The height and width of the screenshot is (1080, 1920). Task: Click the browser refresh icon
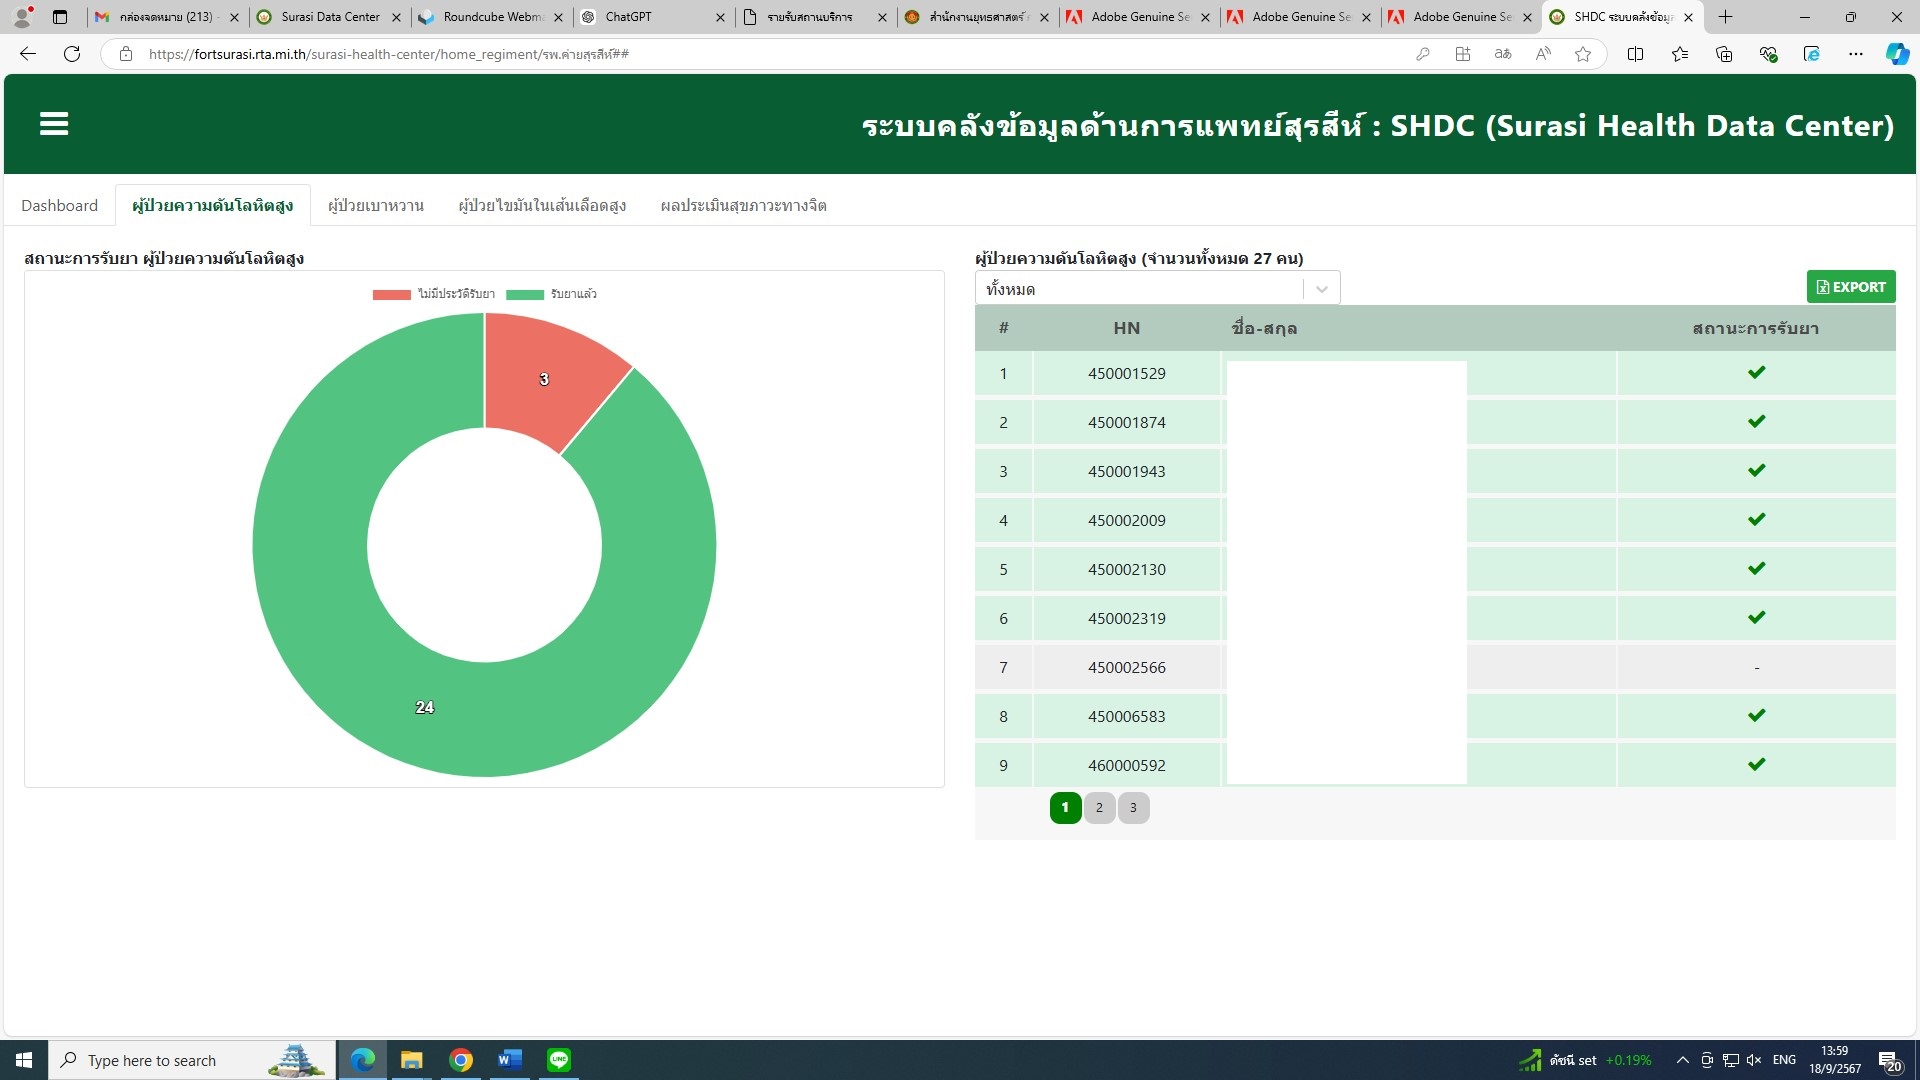coord(72,54)
